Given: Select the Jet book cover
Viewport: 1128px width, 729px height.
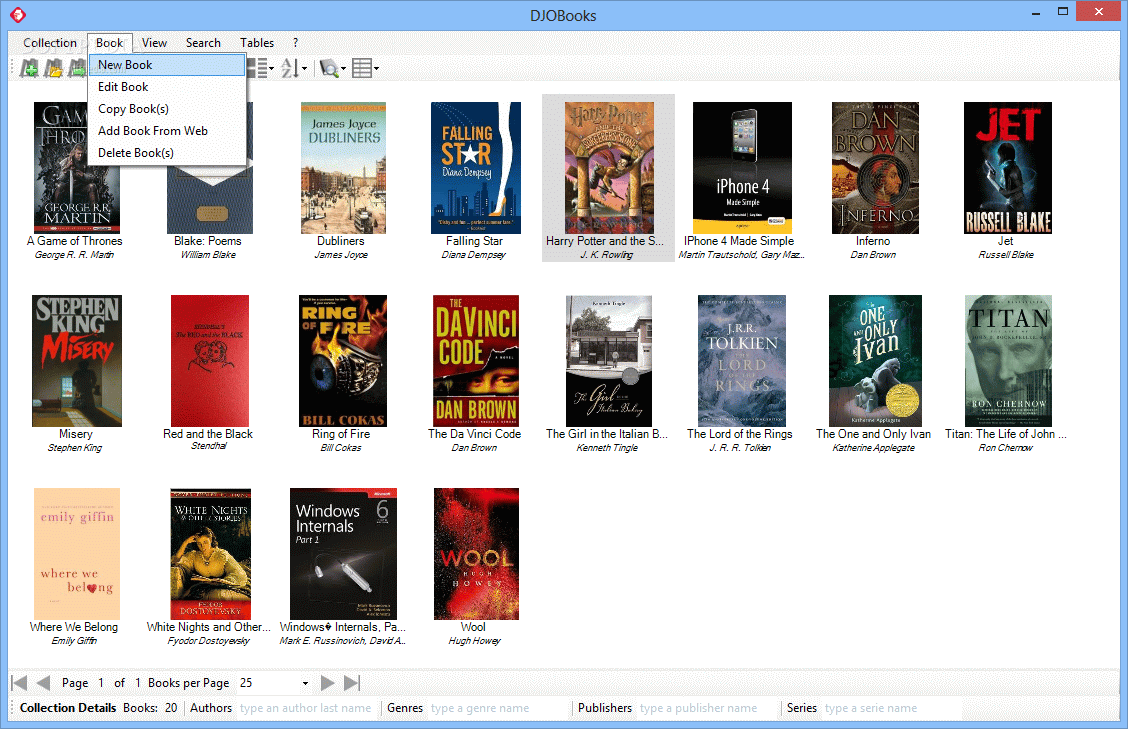Looking at the screenshot, I should 1008,168.
